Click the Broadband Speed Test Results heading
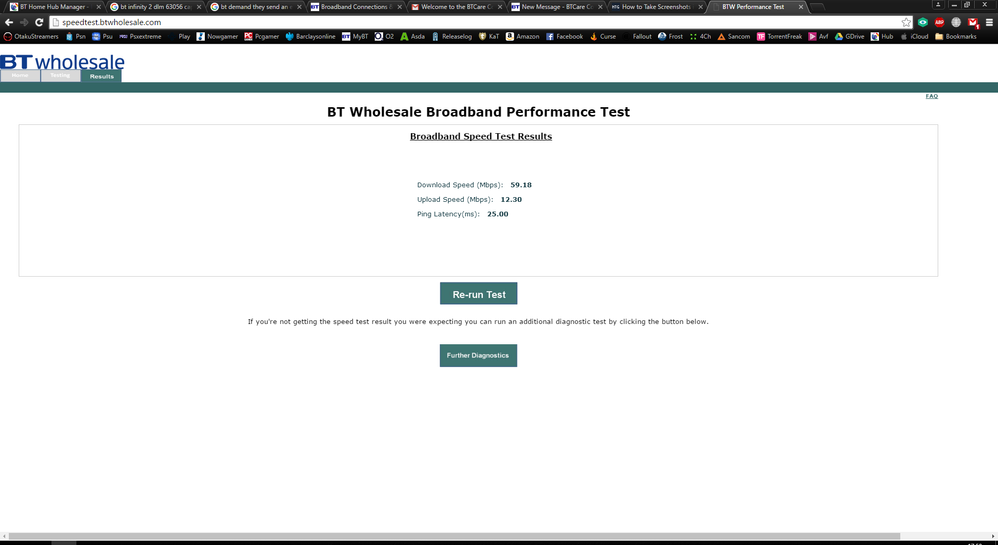The width and height of the screenshot is (998, 545). click(481, 136)
